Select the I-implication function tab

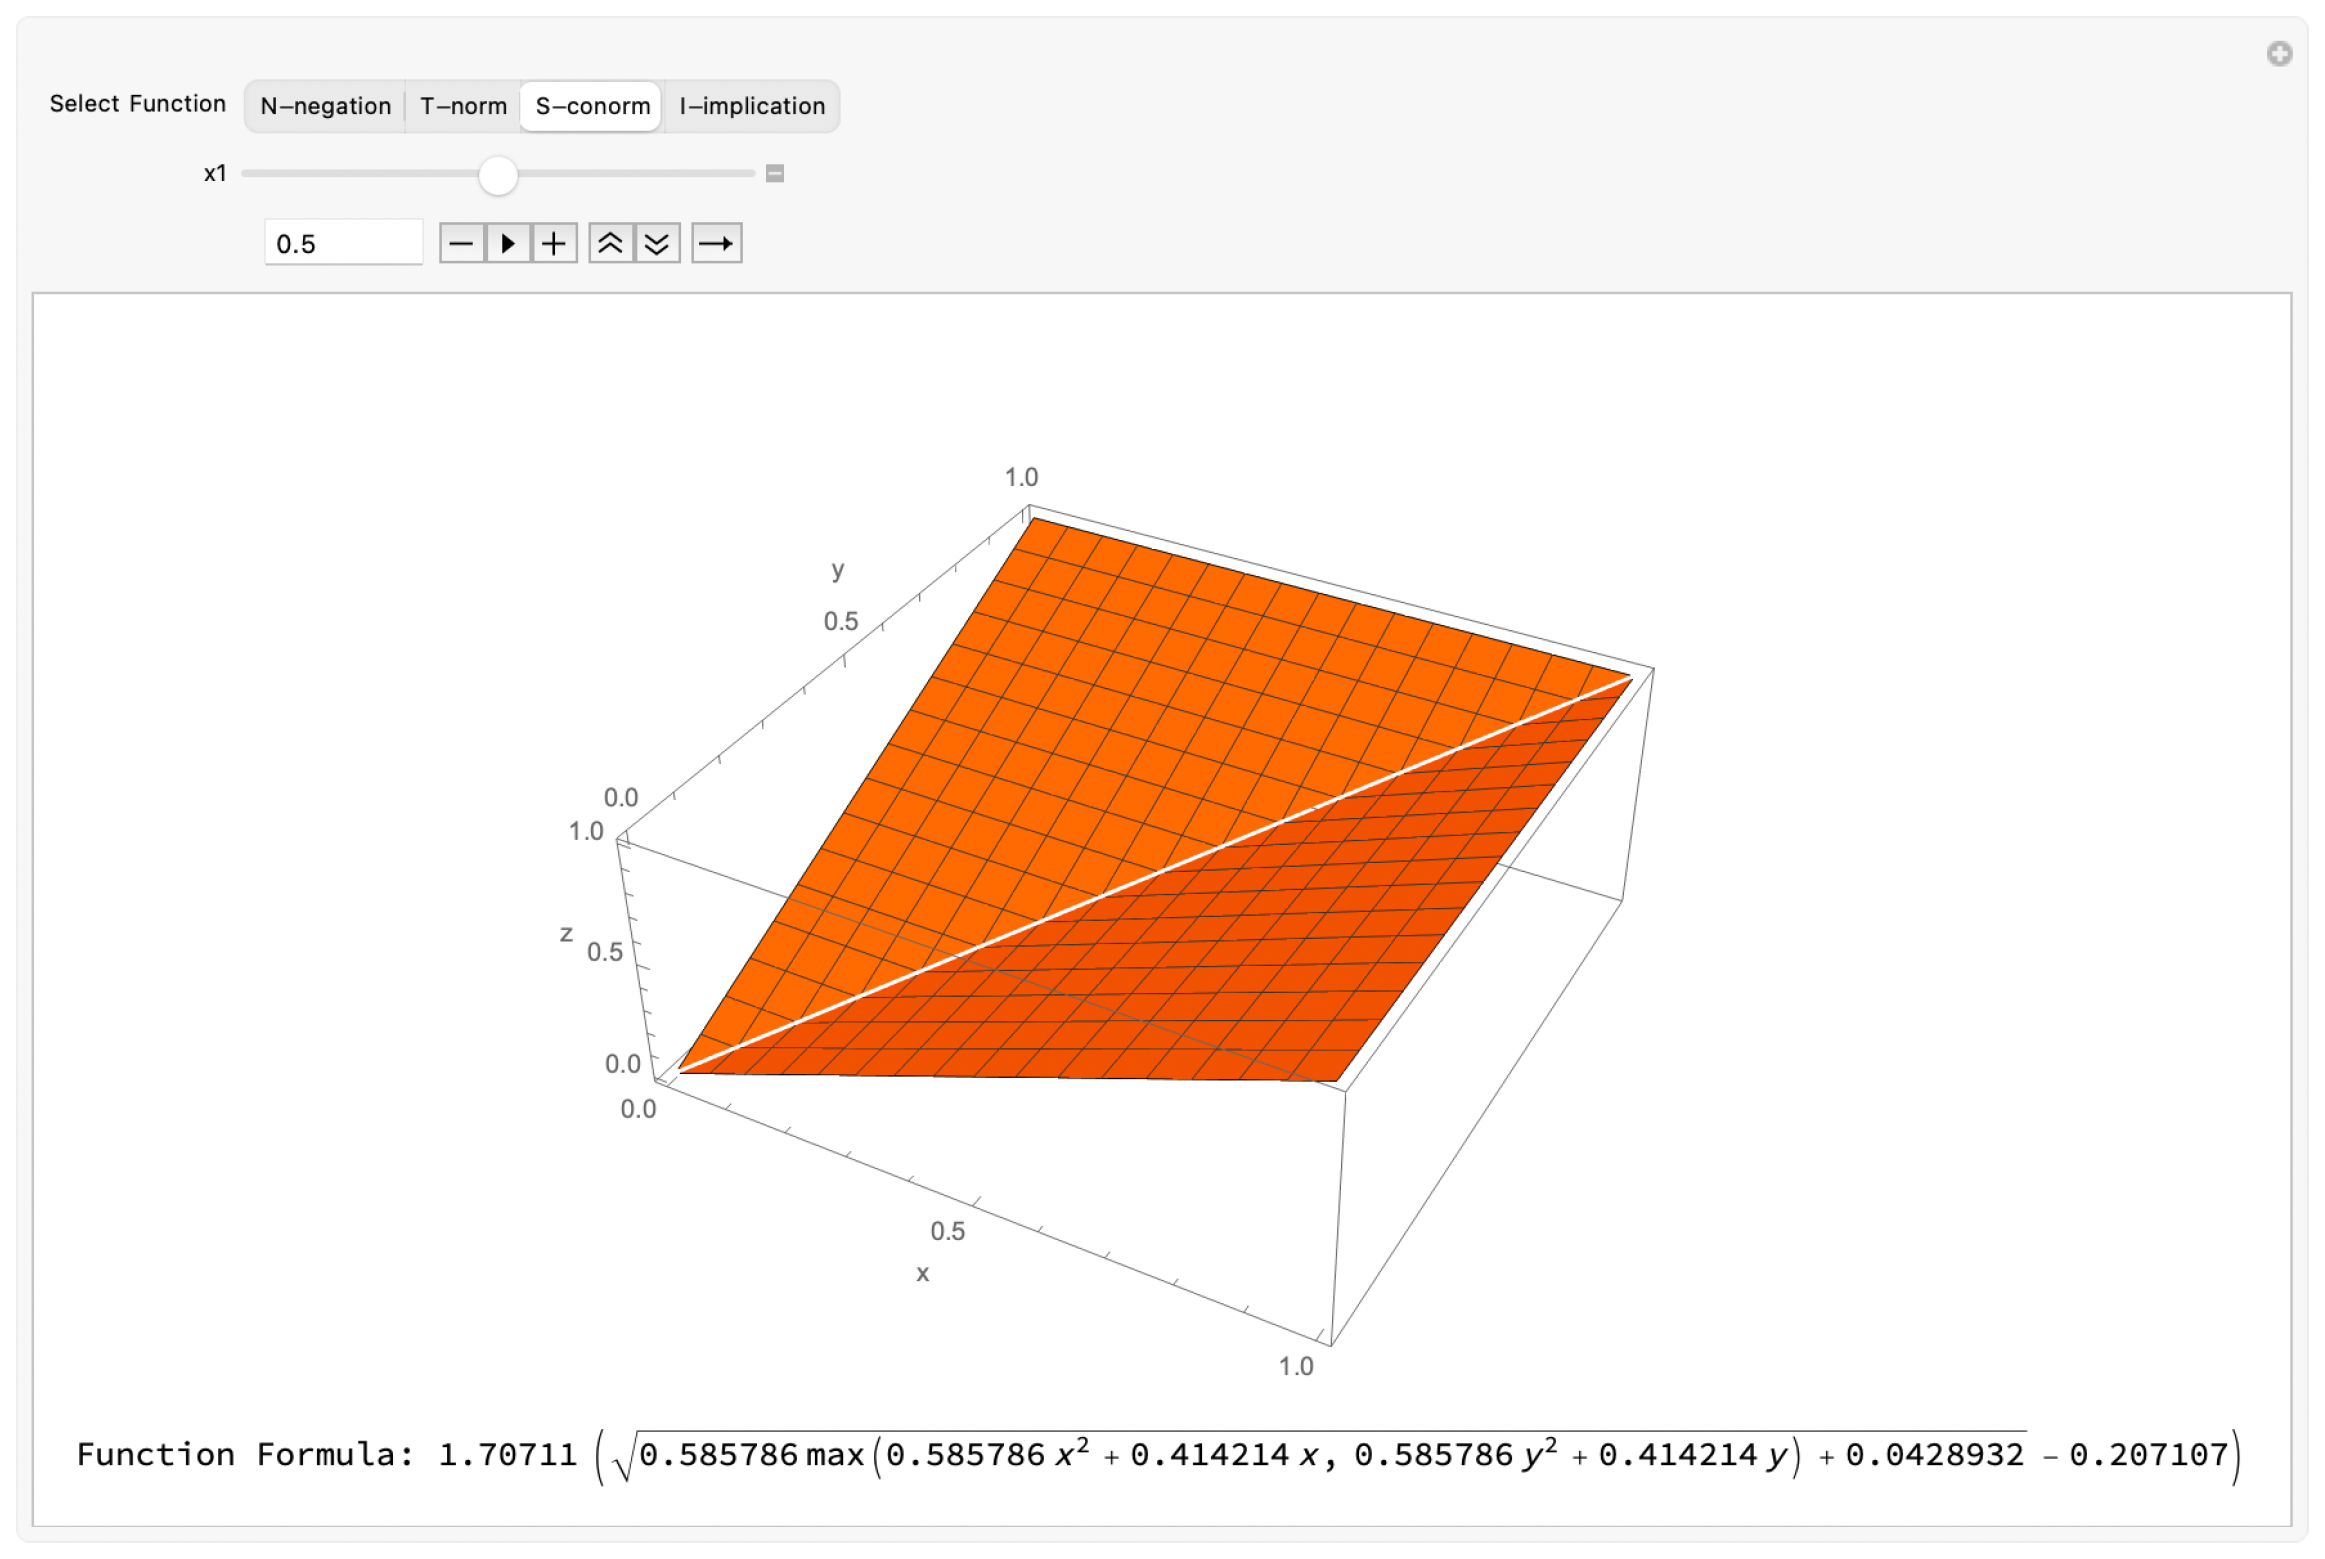(x=752, y=106)
